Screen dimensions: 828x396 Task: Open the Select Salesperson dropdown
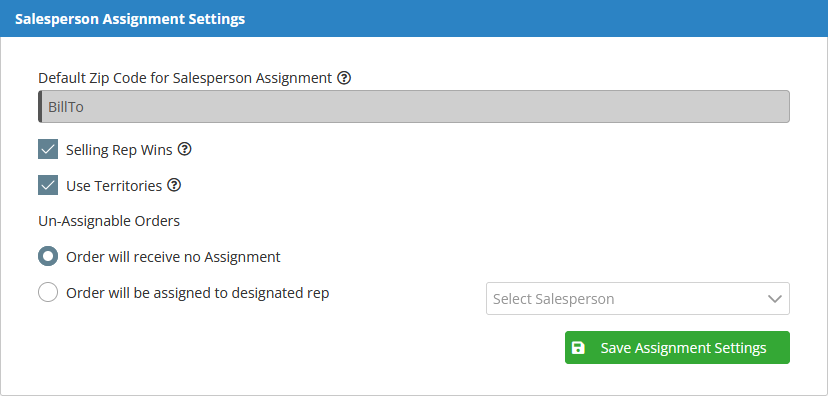pyautogui.click(x=638, y=298)
